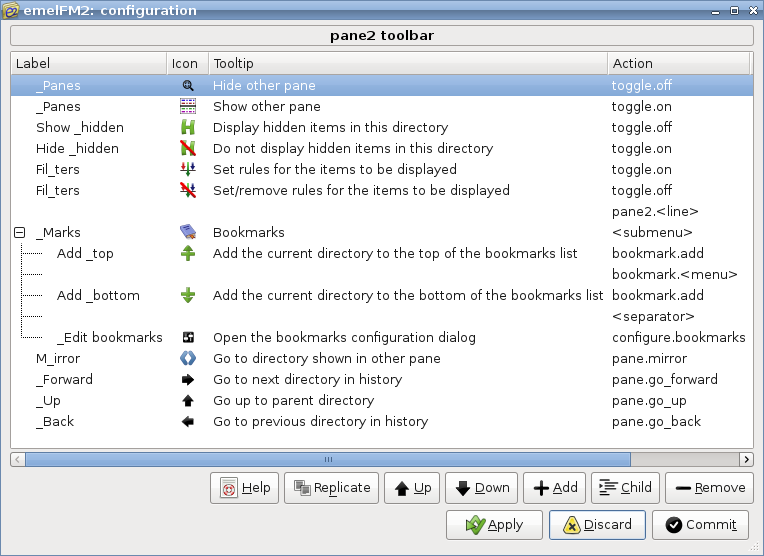This screenshot has width=764, height=556.
Task: Click the horizontal scrollbar thumb
Action: pyautogui.click(x=328, y=460)
